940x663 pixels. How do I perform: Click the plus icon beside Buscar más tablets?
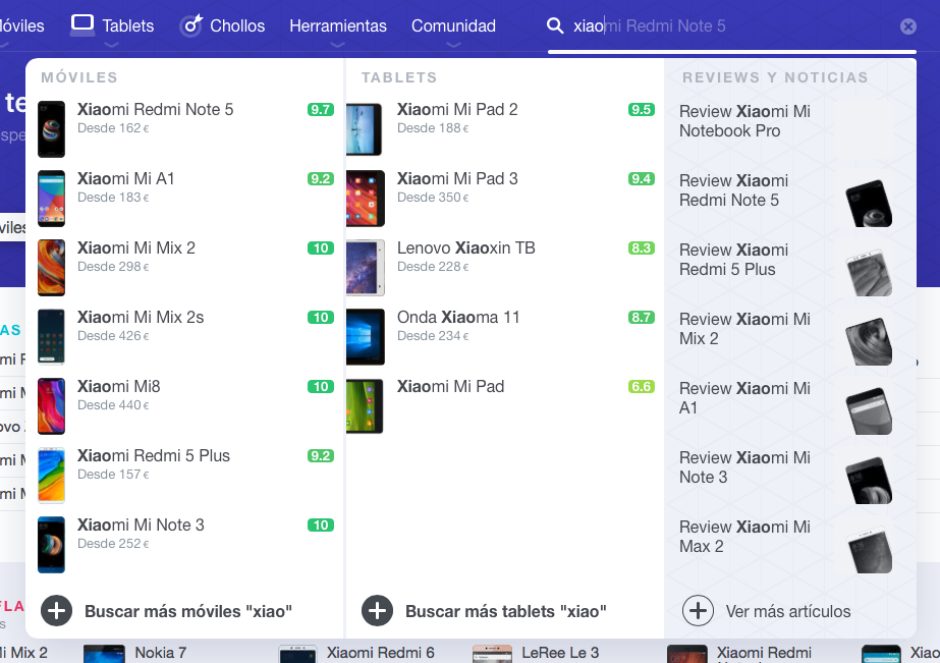click(377, 611)
